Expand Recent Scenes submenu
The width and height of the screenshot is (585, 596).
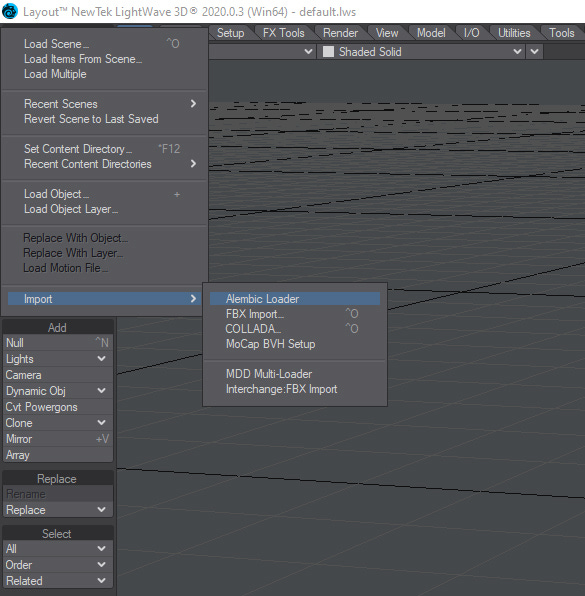105,104
